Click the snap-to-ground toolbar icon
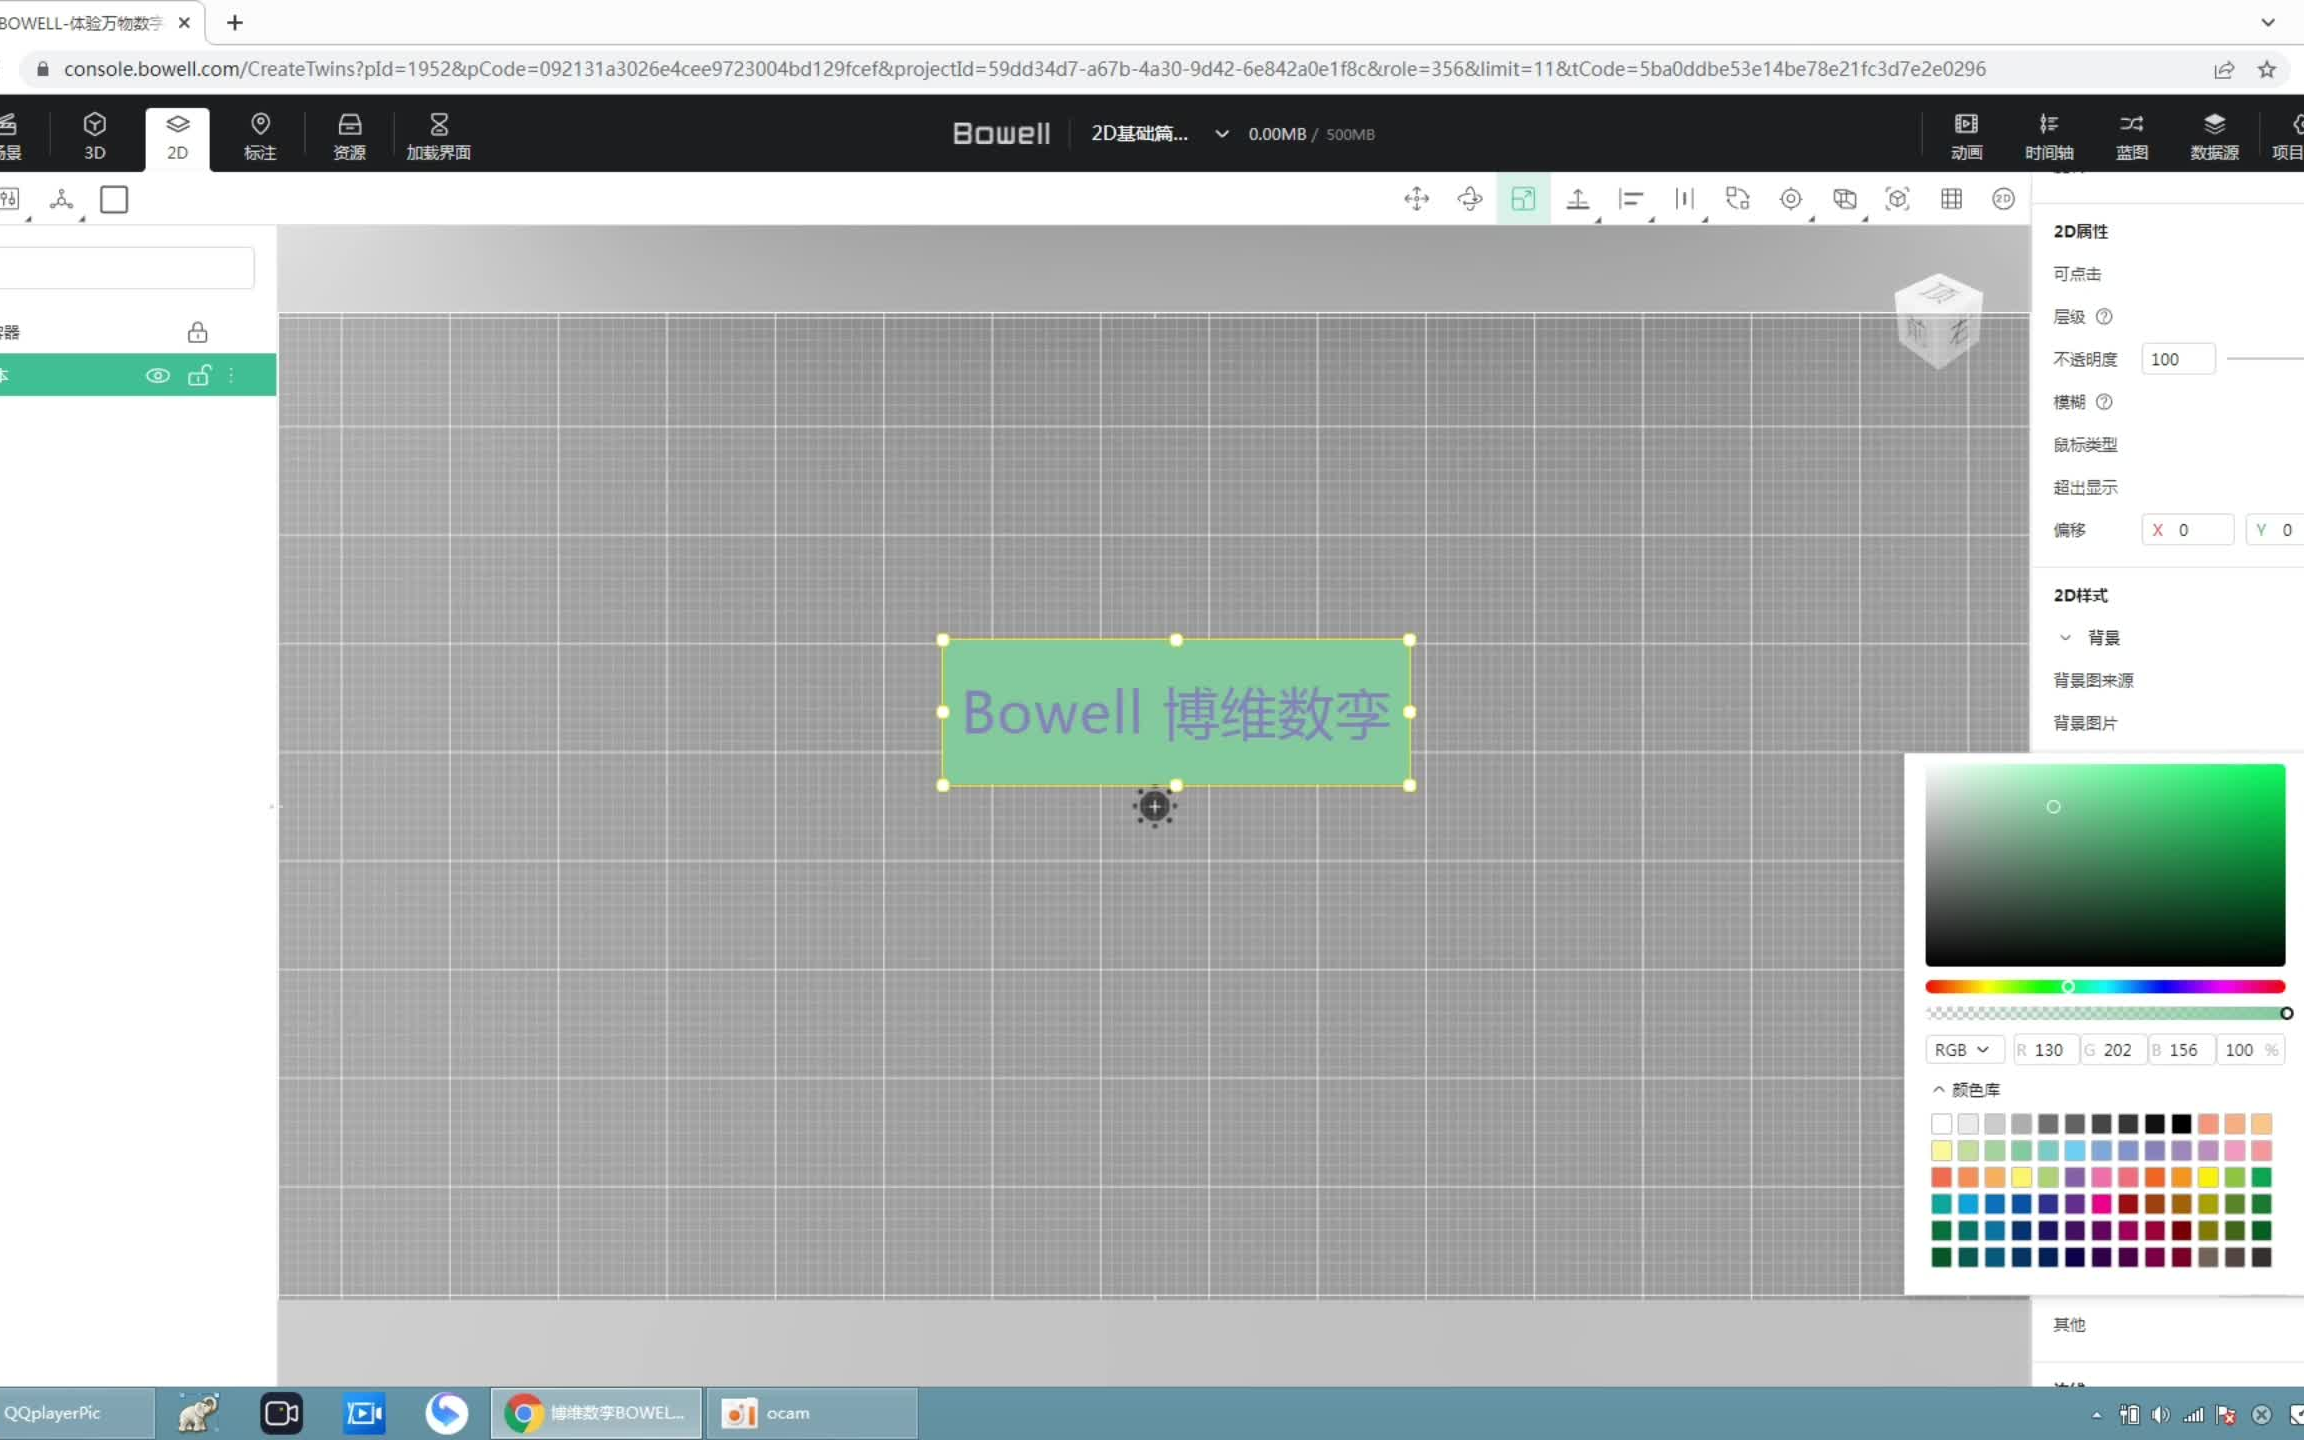 1578,199
